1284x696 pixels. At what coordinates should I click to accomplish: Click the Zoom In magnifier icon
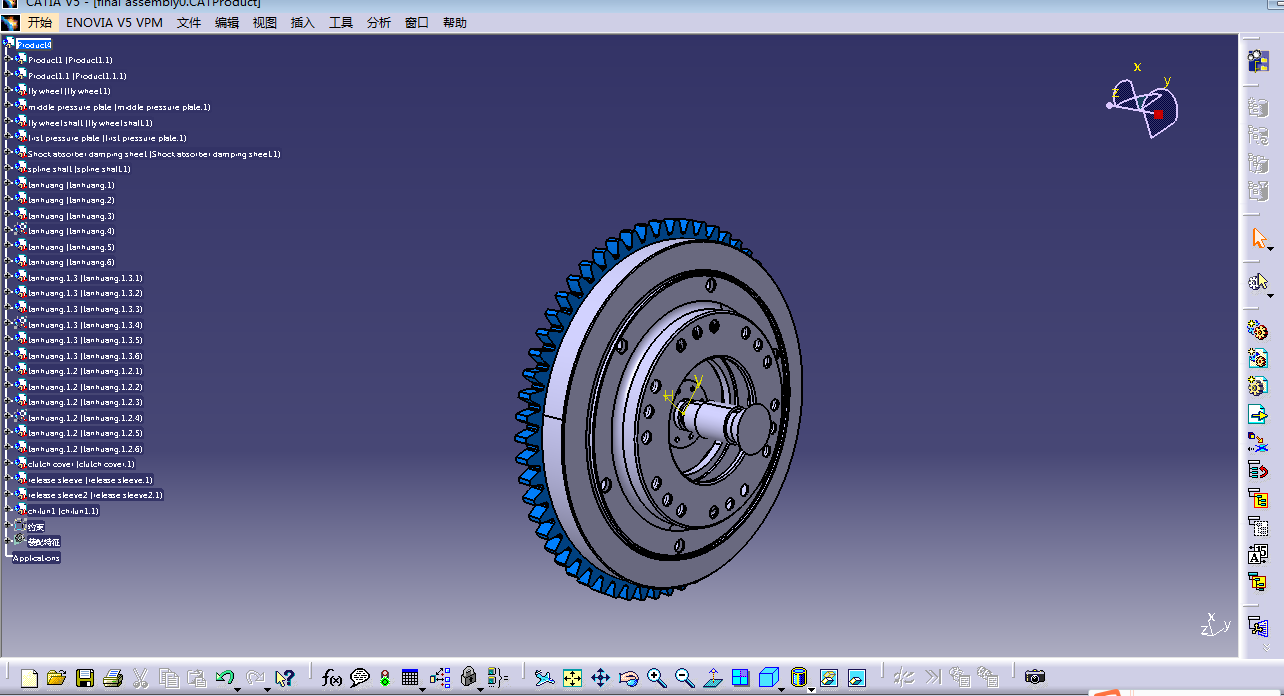tap(656, 678)
